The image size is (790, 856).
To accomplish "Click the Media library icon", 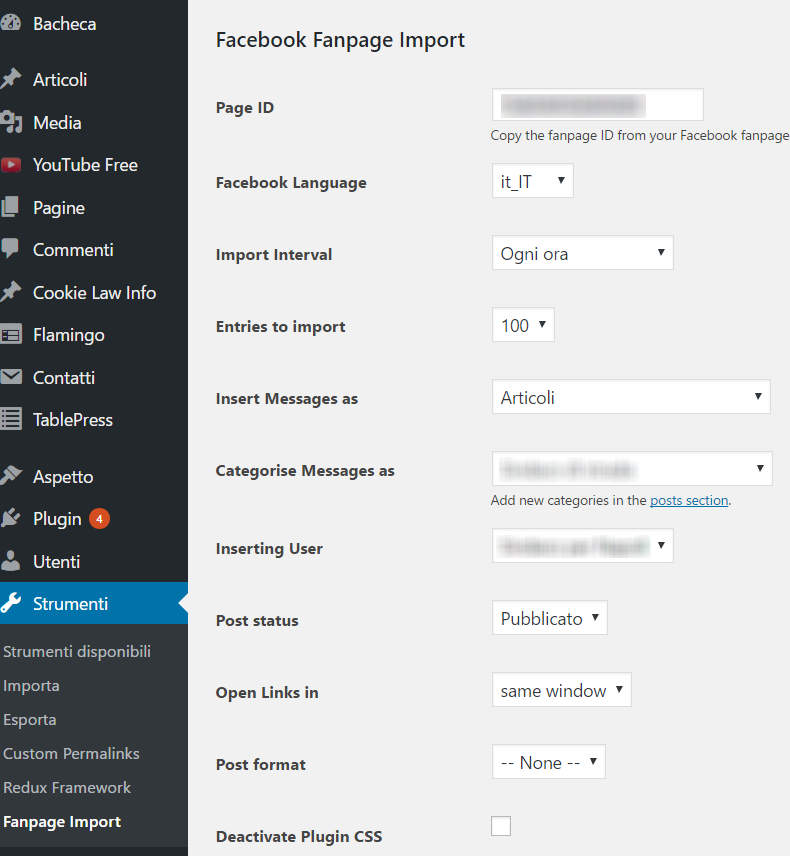I will [11, 122].
